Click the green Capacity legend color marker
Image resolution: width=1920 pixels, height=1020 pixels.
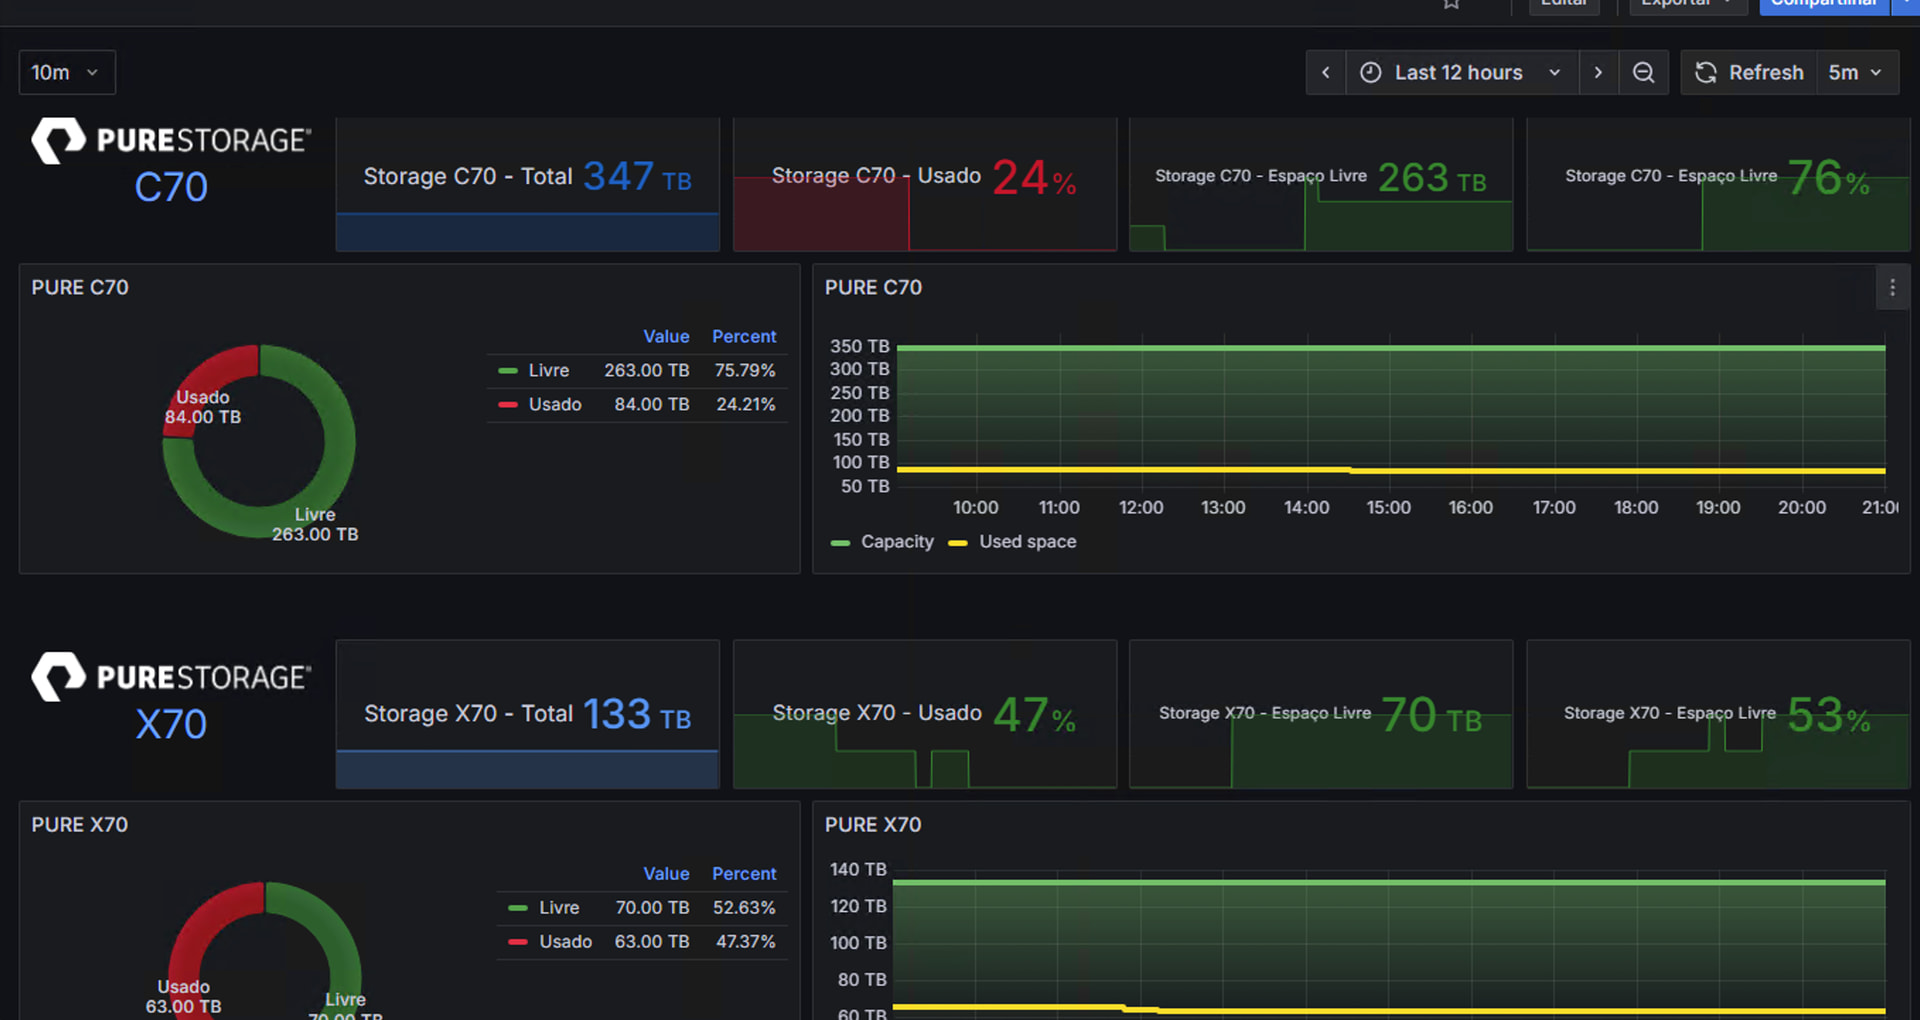point(840,543)
